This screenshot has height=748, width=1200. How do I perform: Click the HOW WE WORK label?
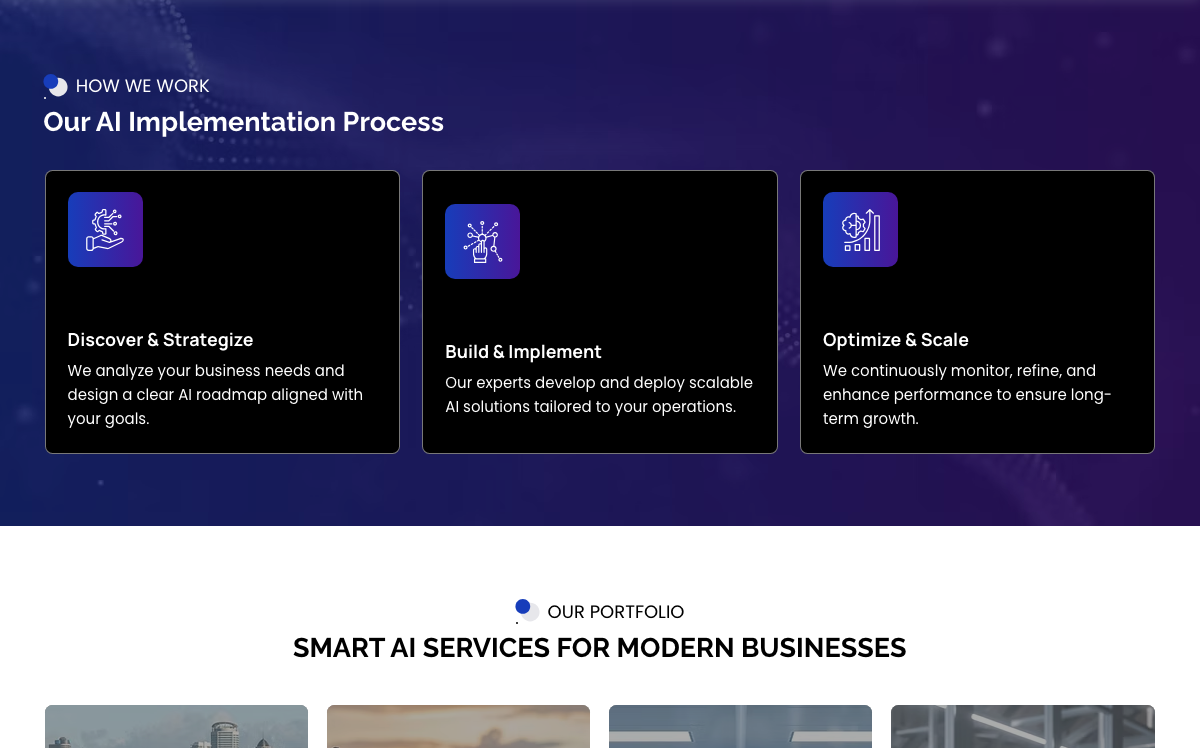(143, 86)
